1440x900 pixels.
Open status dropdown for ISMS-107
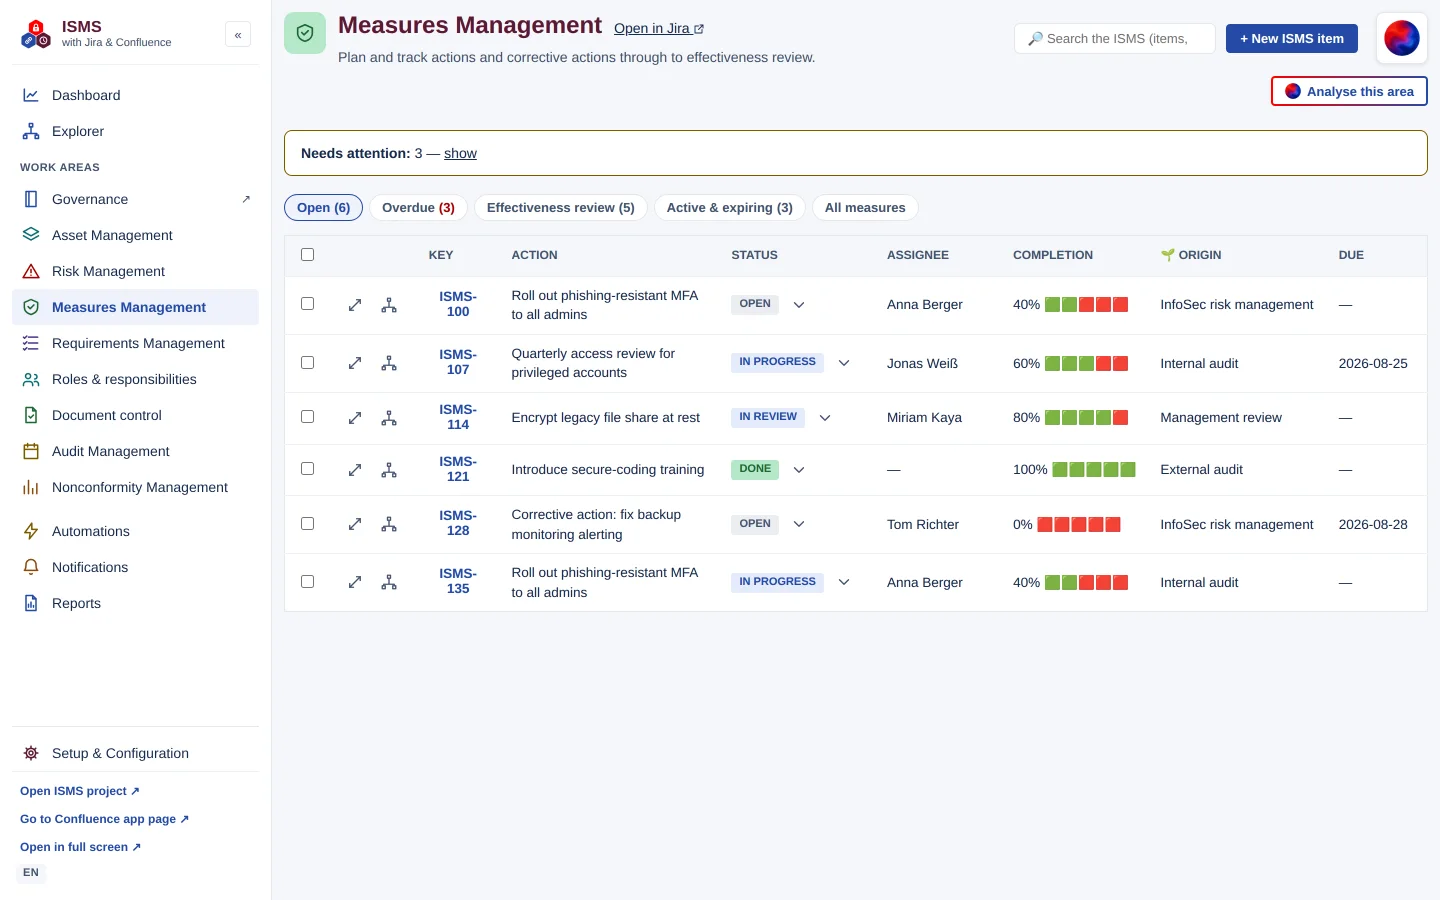click(844, 363)
